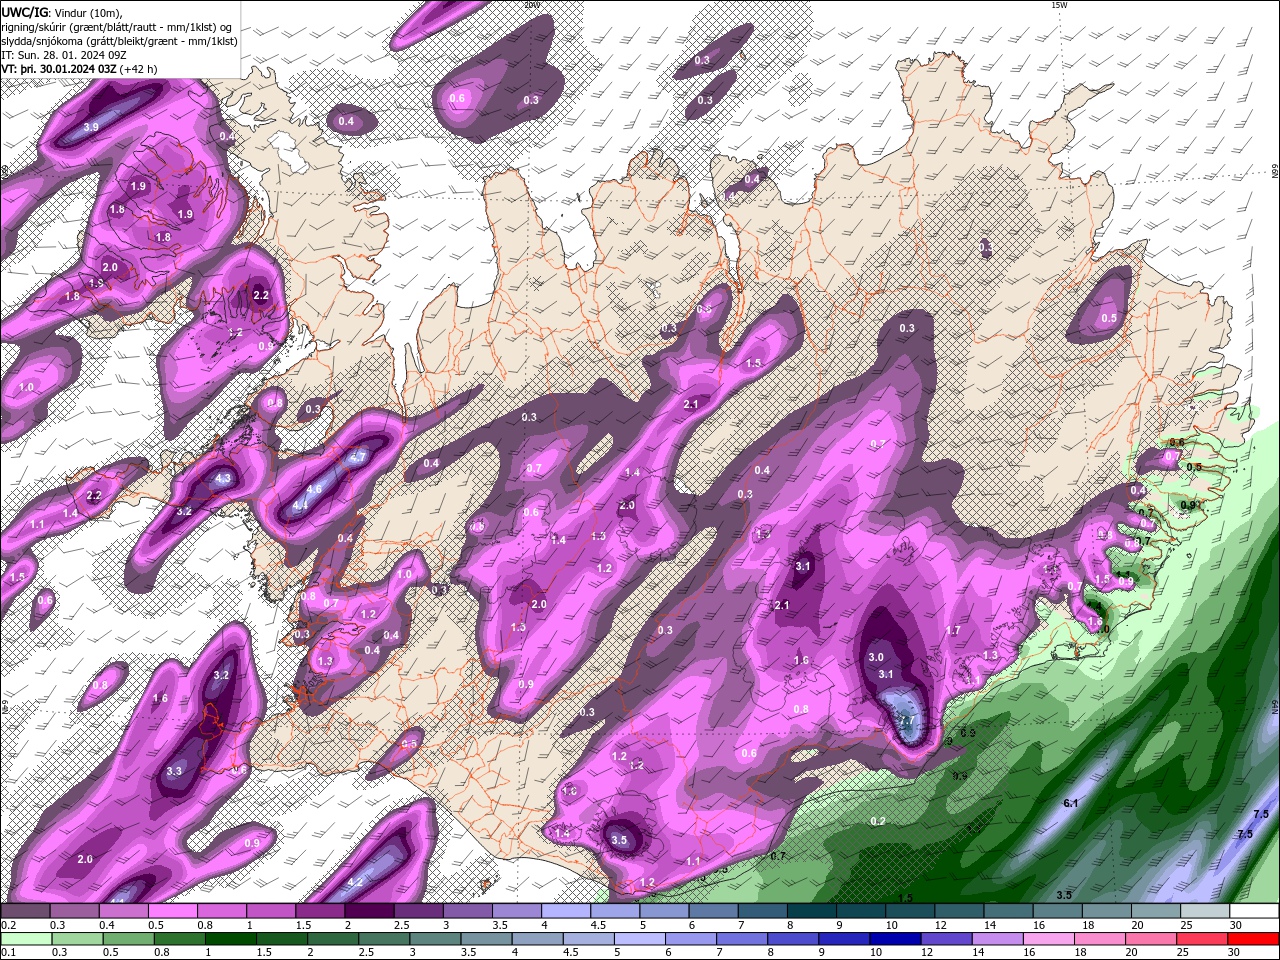This screenshot has width=1280, height=960.
Task: Select the deep blue lower swatch between 10 and 12
Action: pos(895,939)
